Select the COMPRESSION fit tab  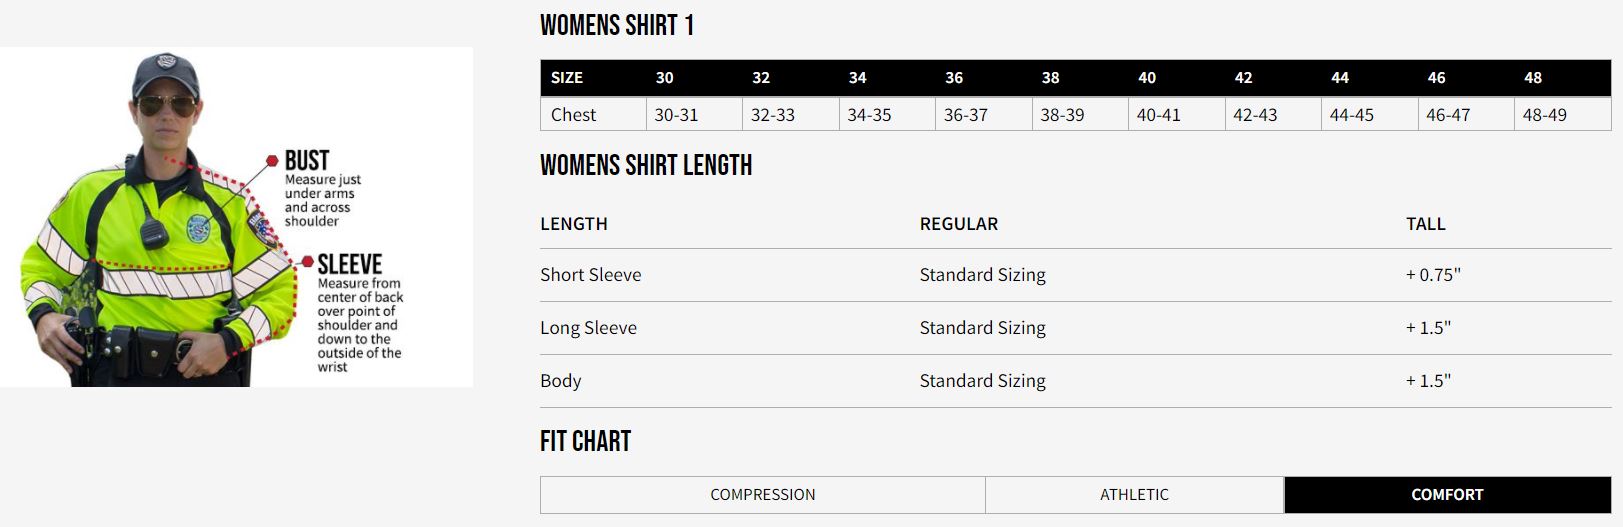[762, 495]
